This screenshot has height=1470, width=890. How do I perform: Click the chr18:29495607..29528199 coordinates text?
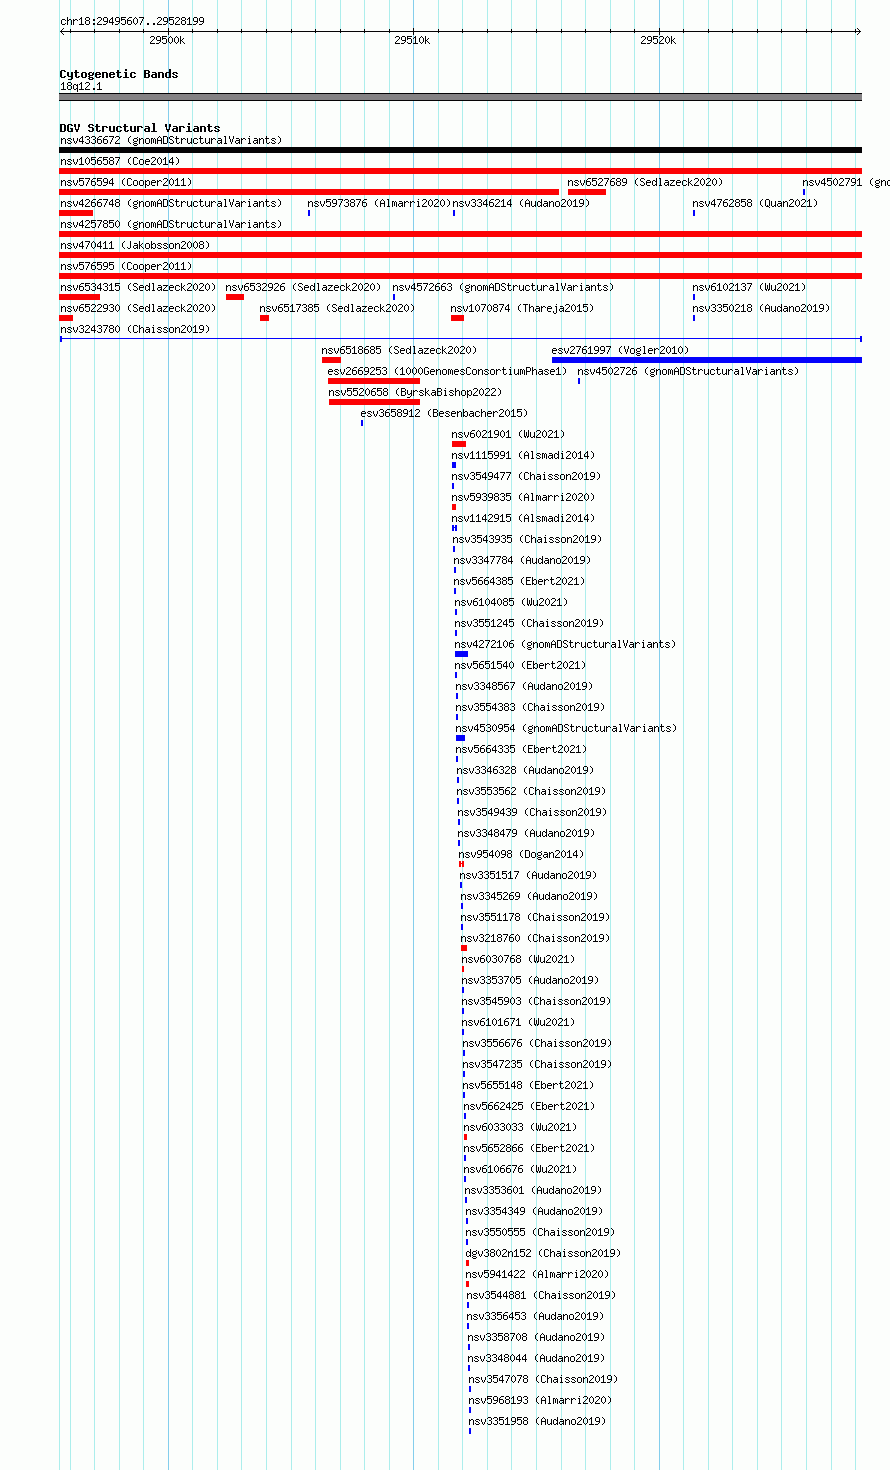pyautogui.click(x=132, y=21)
